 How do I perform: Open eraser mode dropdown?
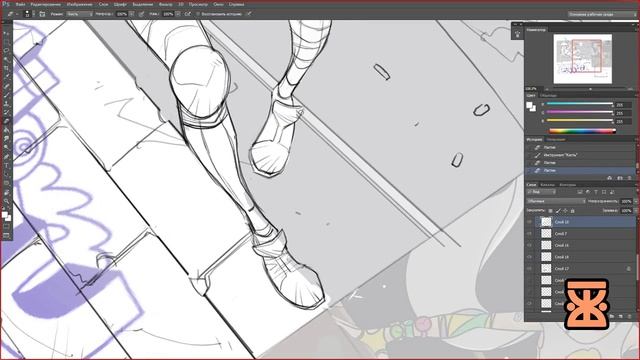tap(79, 14)
